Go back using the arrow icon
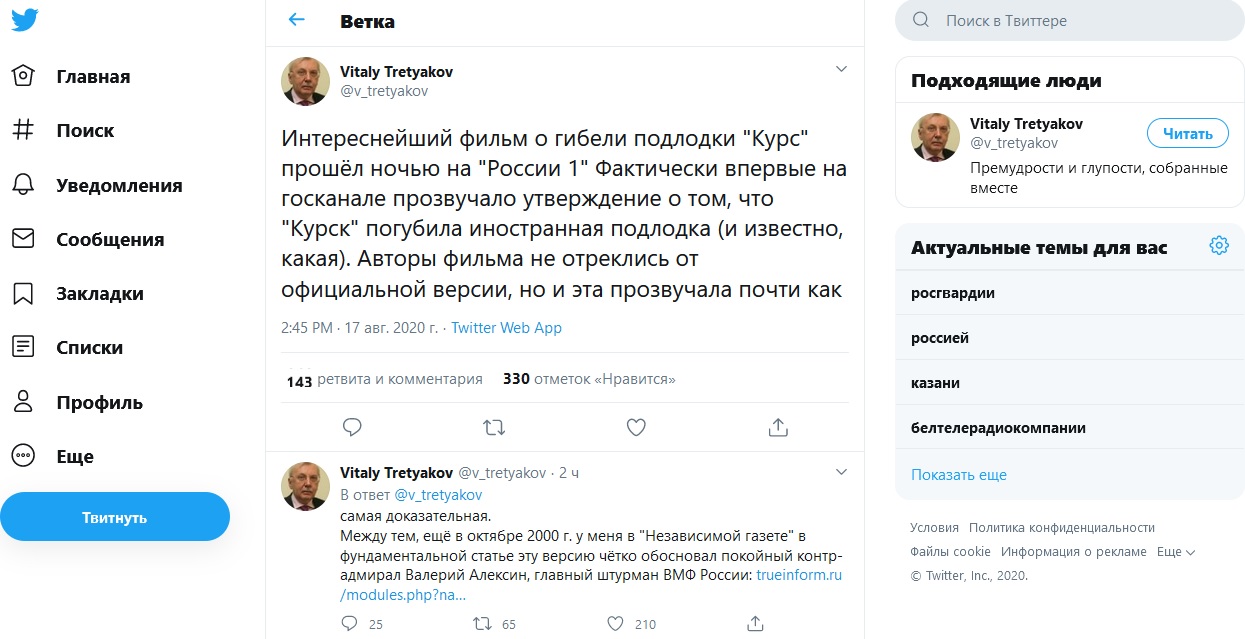This screenshot has width=1245, height=639. (296, 20)
